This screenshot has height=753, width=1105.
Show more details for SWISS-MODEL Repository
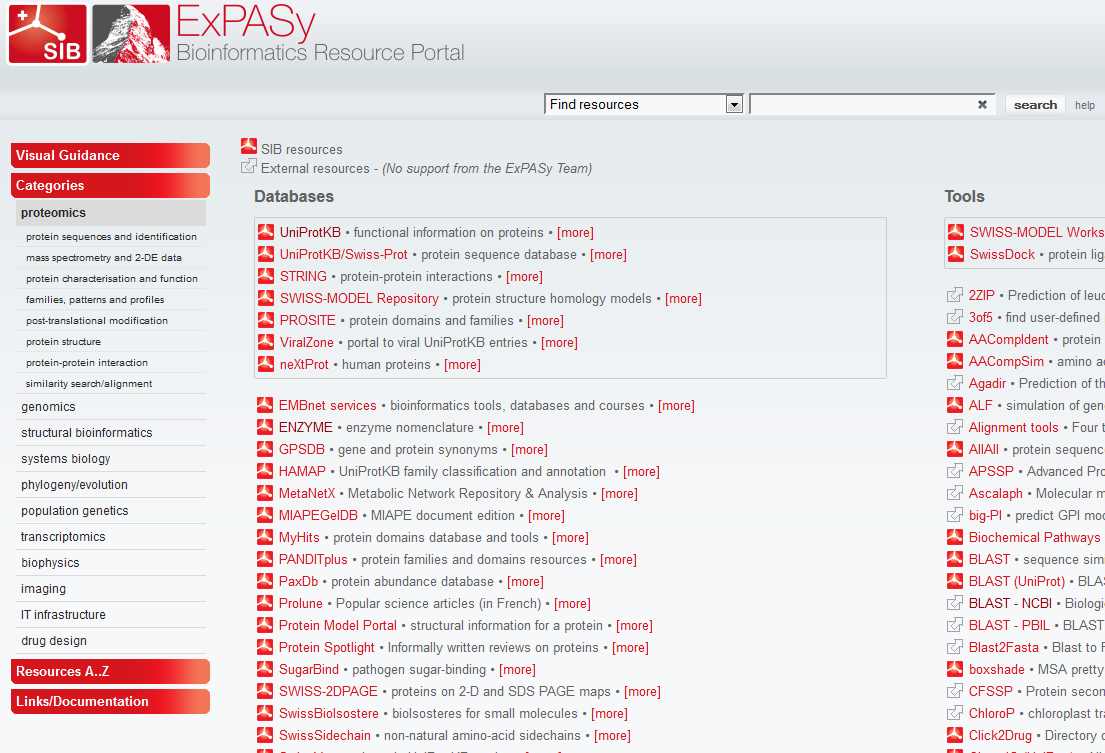[x=683, y=299]
